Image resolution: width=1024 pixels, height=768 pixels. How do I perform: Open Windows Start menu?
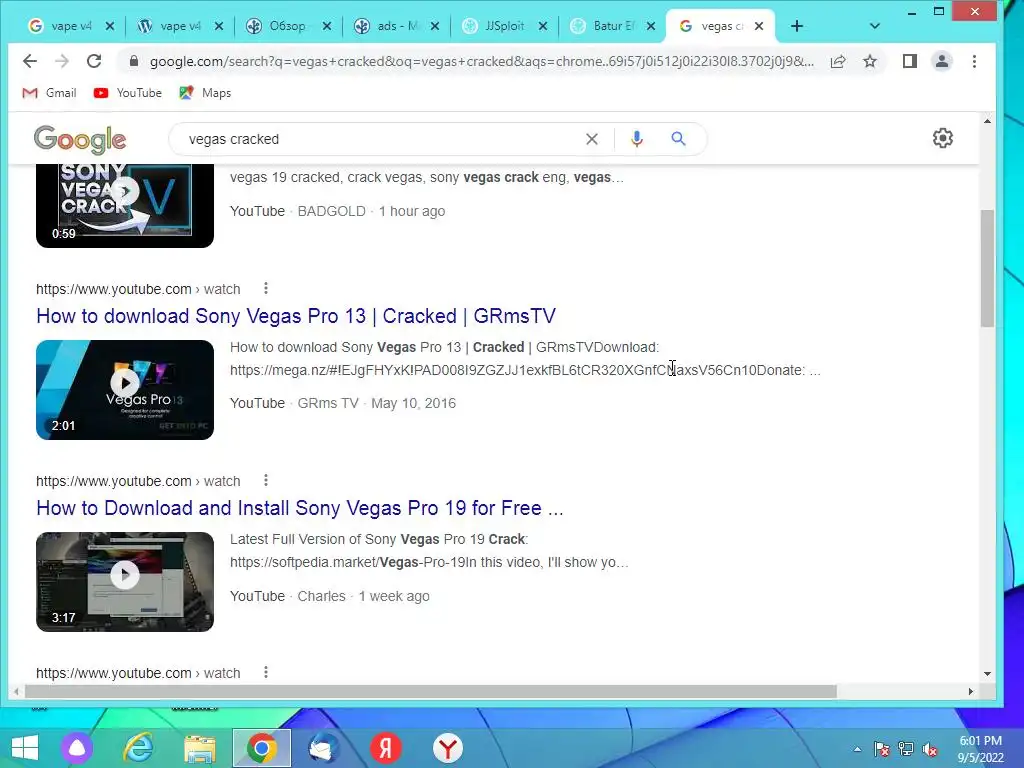tap(25, 748)
